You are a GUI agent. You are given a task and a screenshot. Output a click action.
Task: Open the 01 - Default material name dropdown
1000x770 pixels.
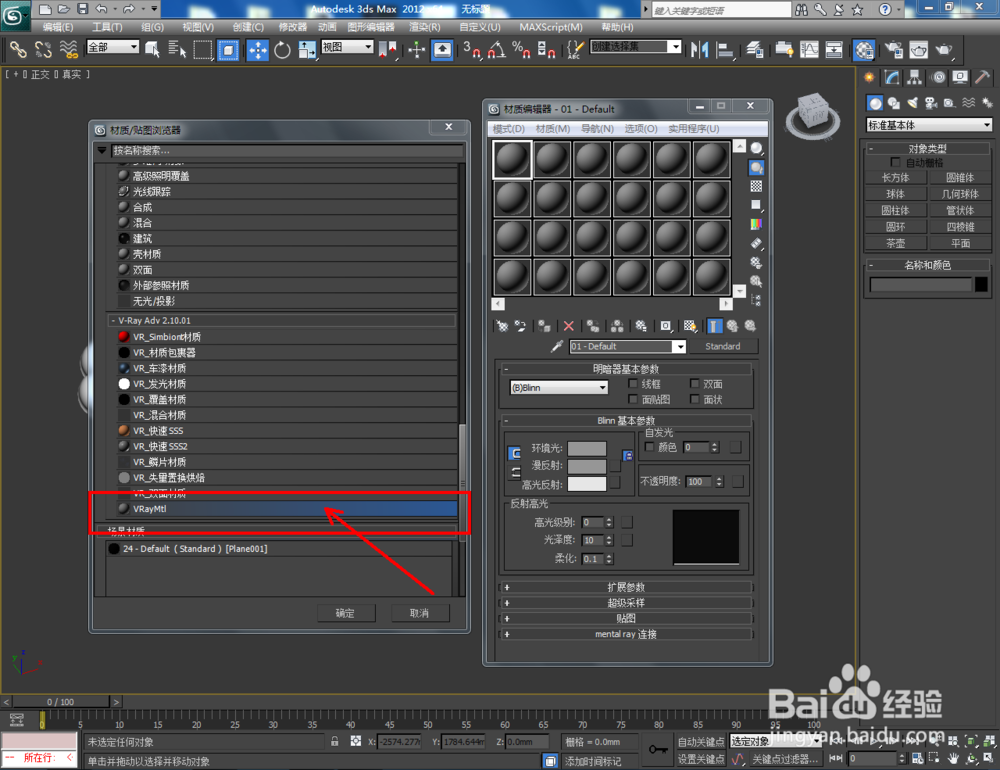coord(628,346)
